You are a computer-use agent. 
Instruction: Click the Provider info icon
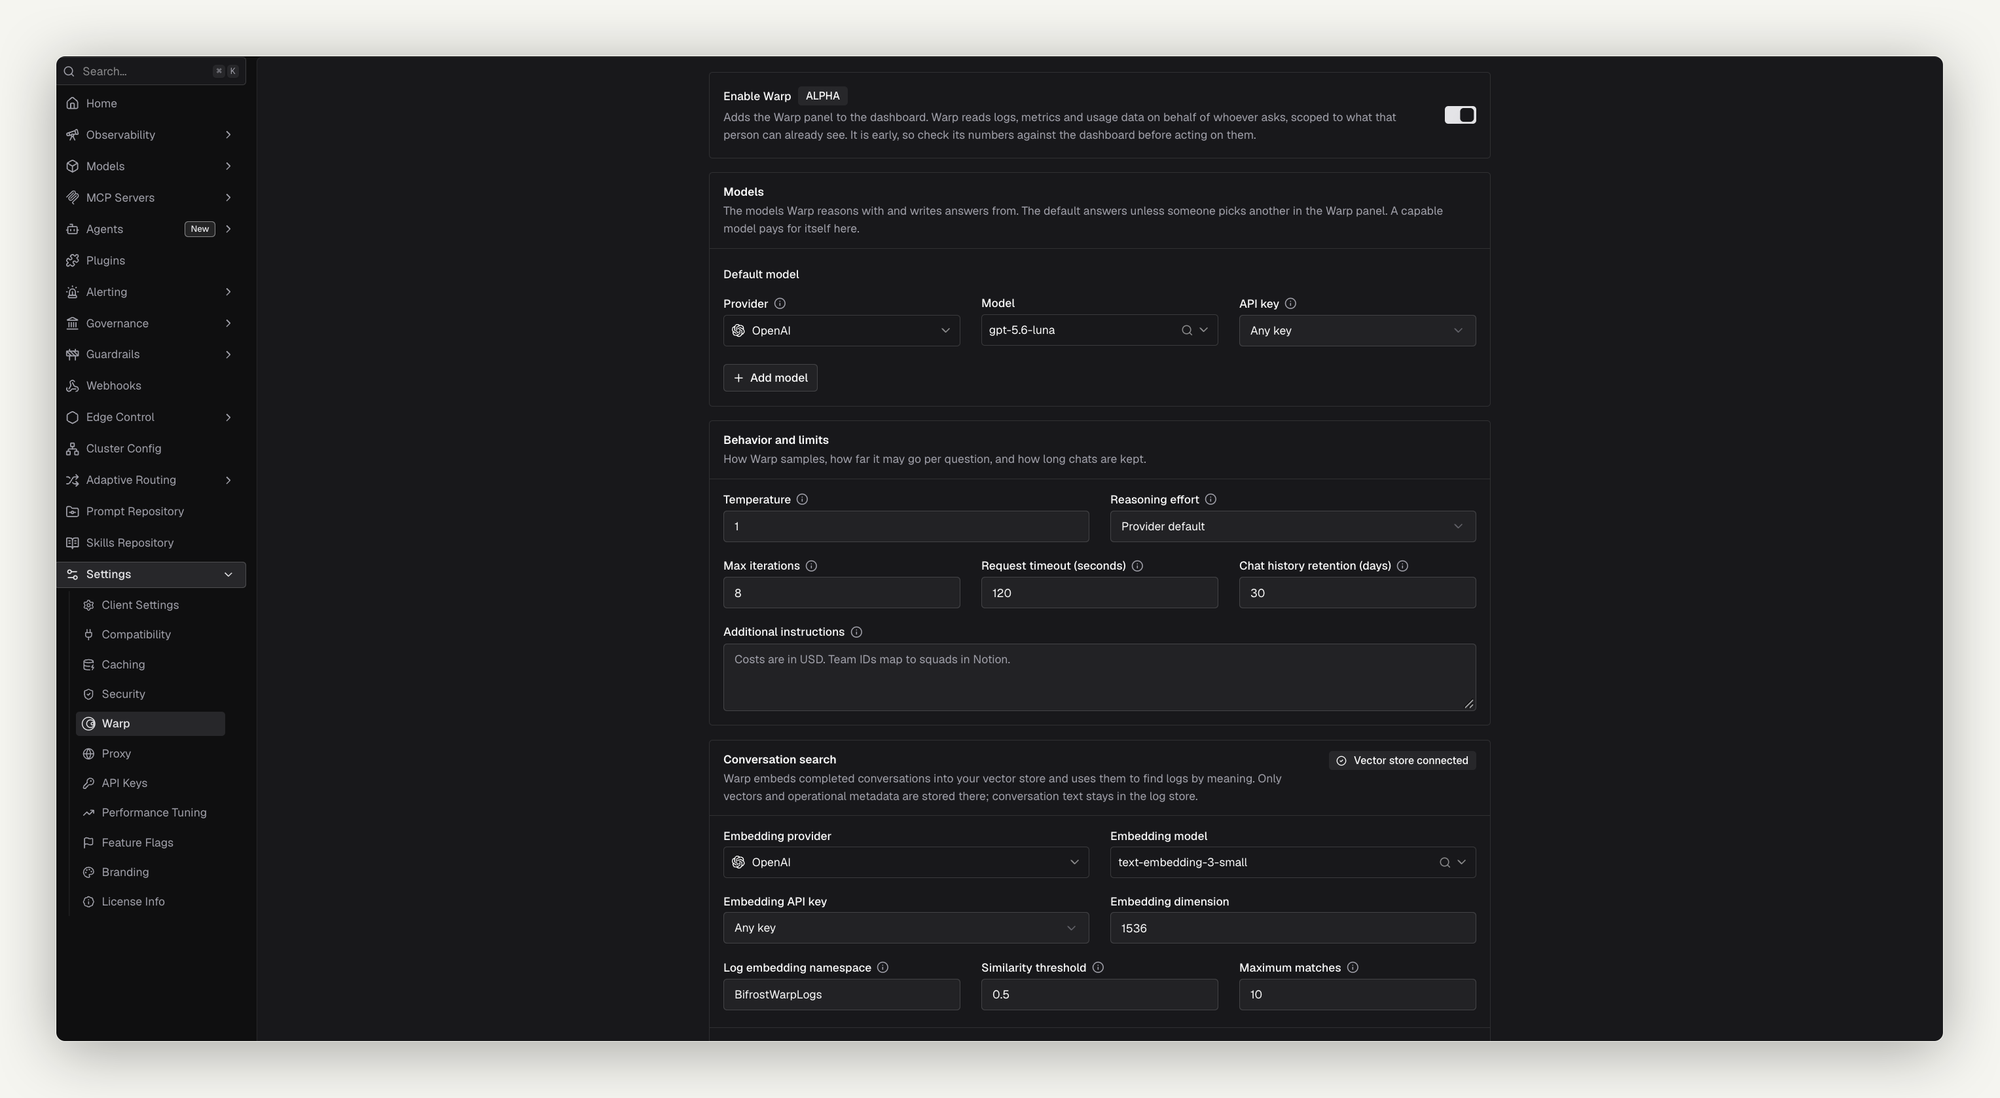pyautogui.click(x=780, y=304)
